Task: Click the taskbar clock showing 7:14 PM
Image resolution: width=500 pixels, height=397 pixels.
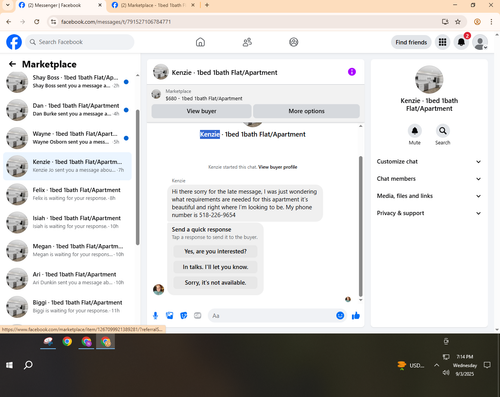Action: [465, 365]
